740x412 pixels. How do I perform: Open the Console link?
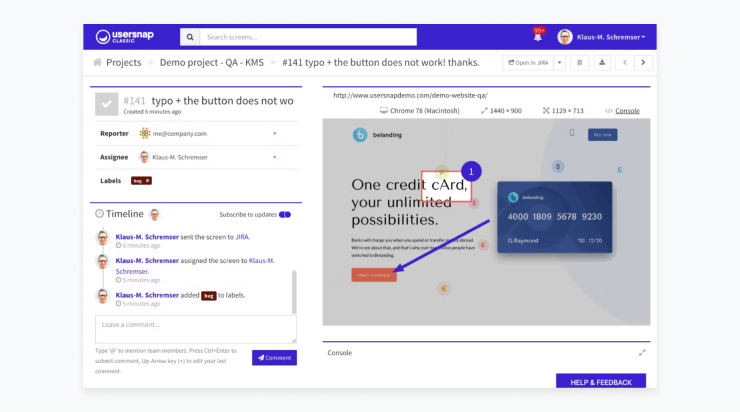coord(626,110)
